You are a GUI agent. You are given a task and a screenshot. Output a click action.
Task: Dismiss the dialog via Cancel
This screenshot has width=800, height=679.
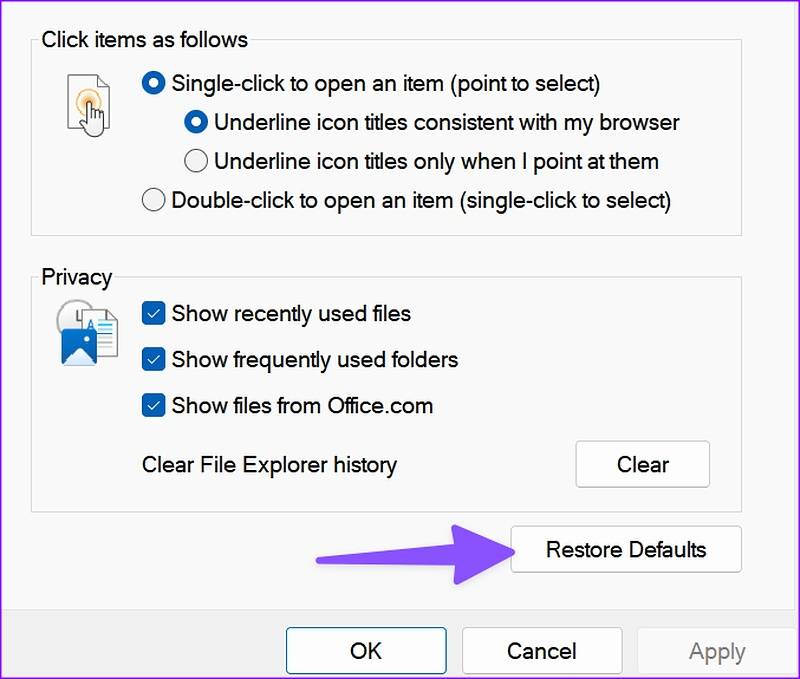click(x=542, y=650)
